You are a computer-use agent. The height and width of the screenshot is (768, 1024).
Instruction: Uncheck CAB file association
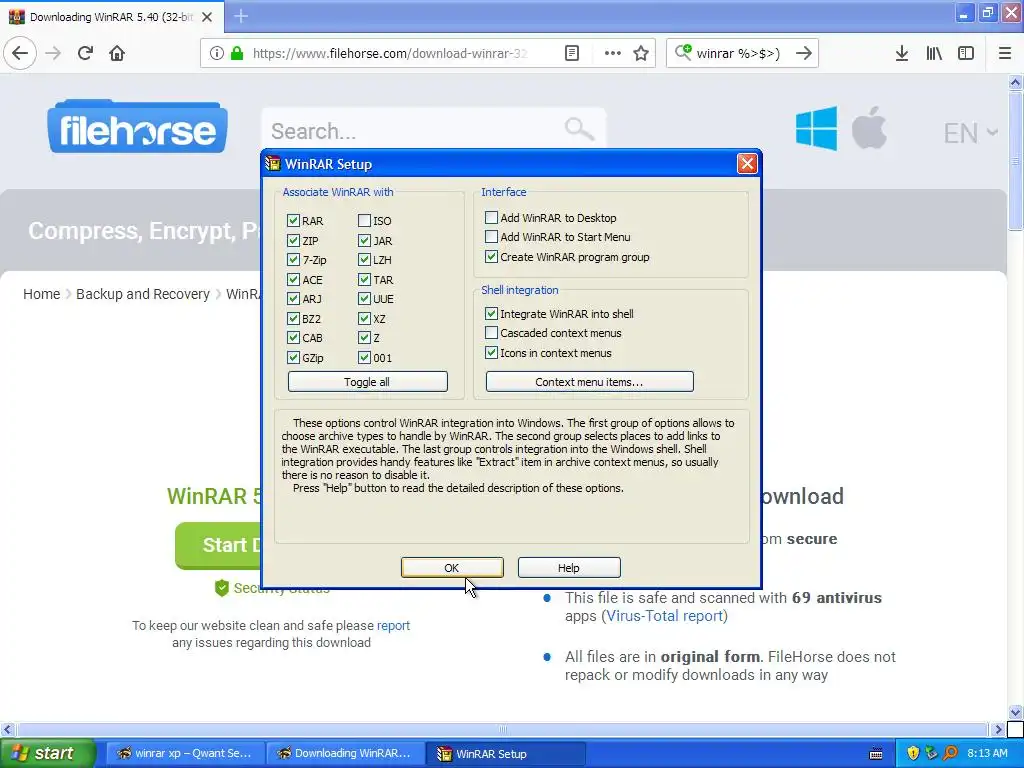[x=293, y=338]
